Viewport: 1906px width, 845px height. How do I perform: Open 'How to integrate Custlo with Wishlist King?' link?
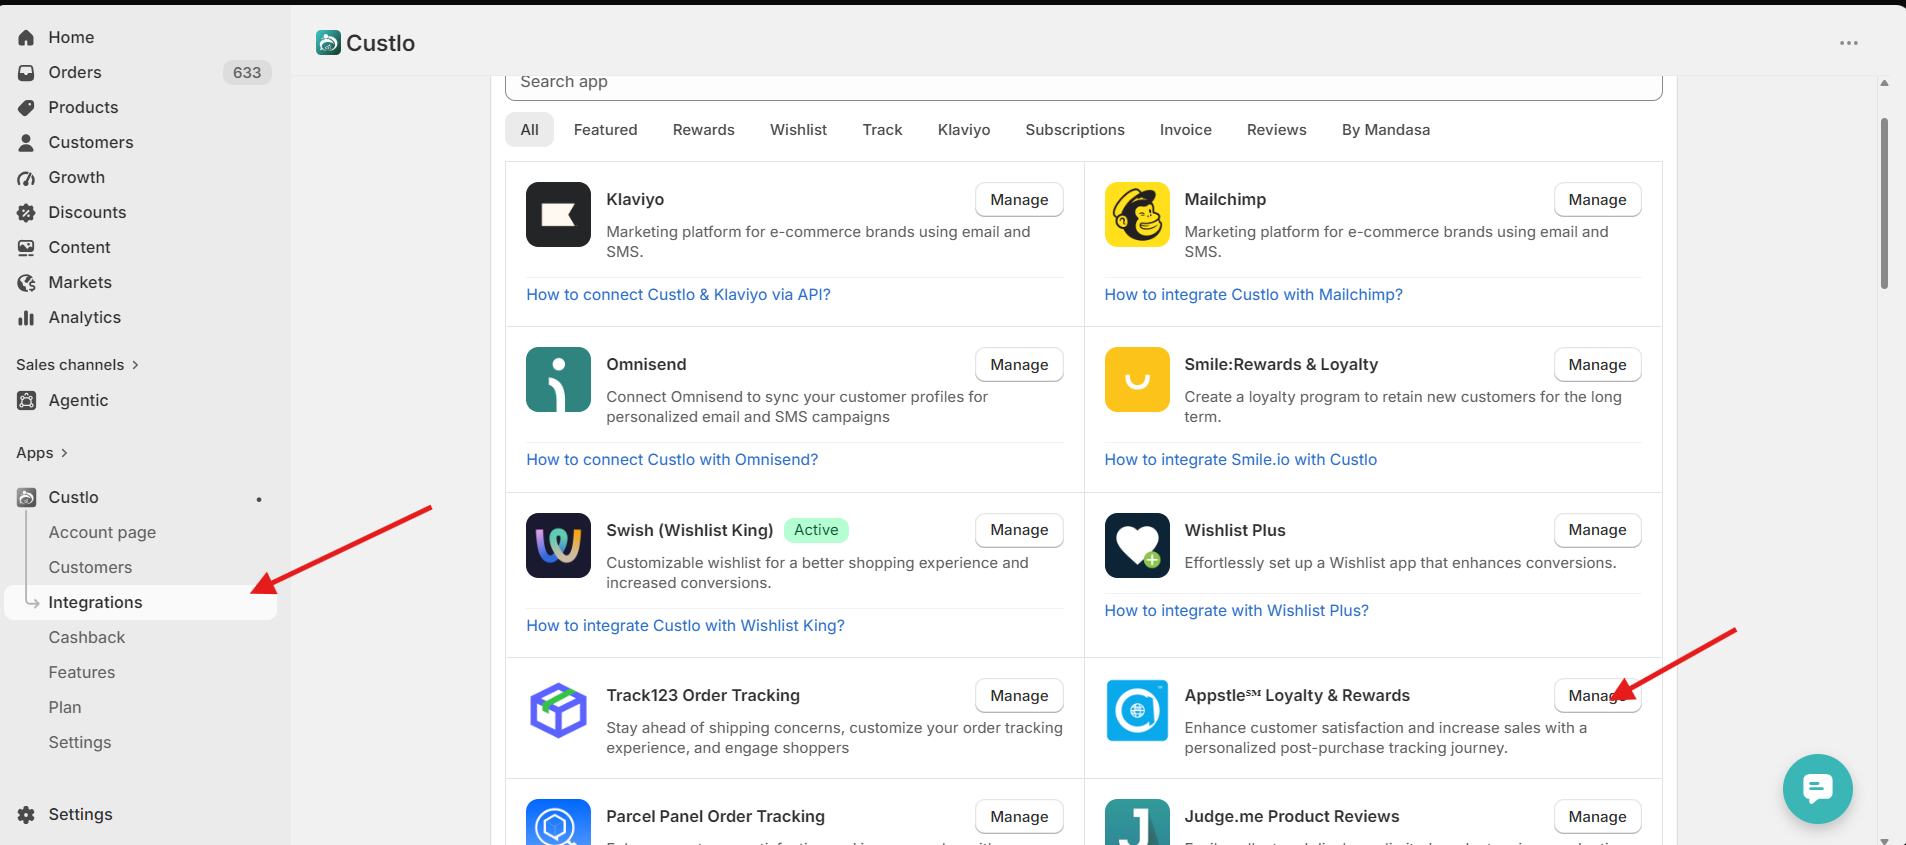pyautogui.click(x=685, y=626)
